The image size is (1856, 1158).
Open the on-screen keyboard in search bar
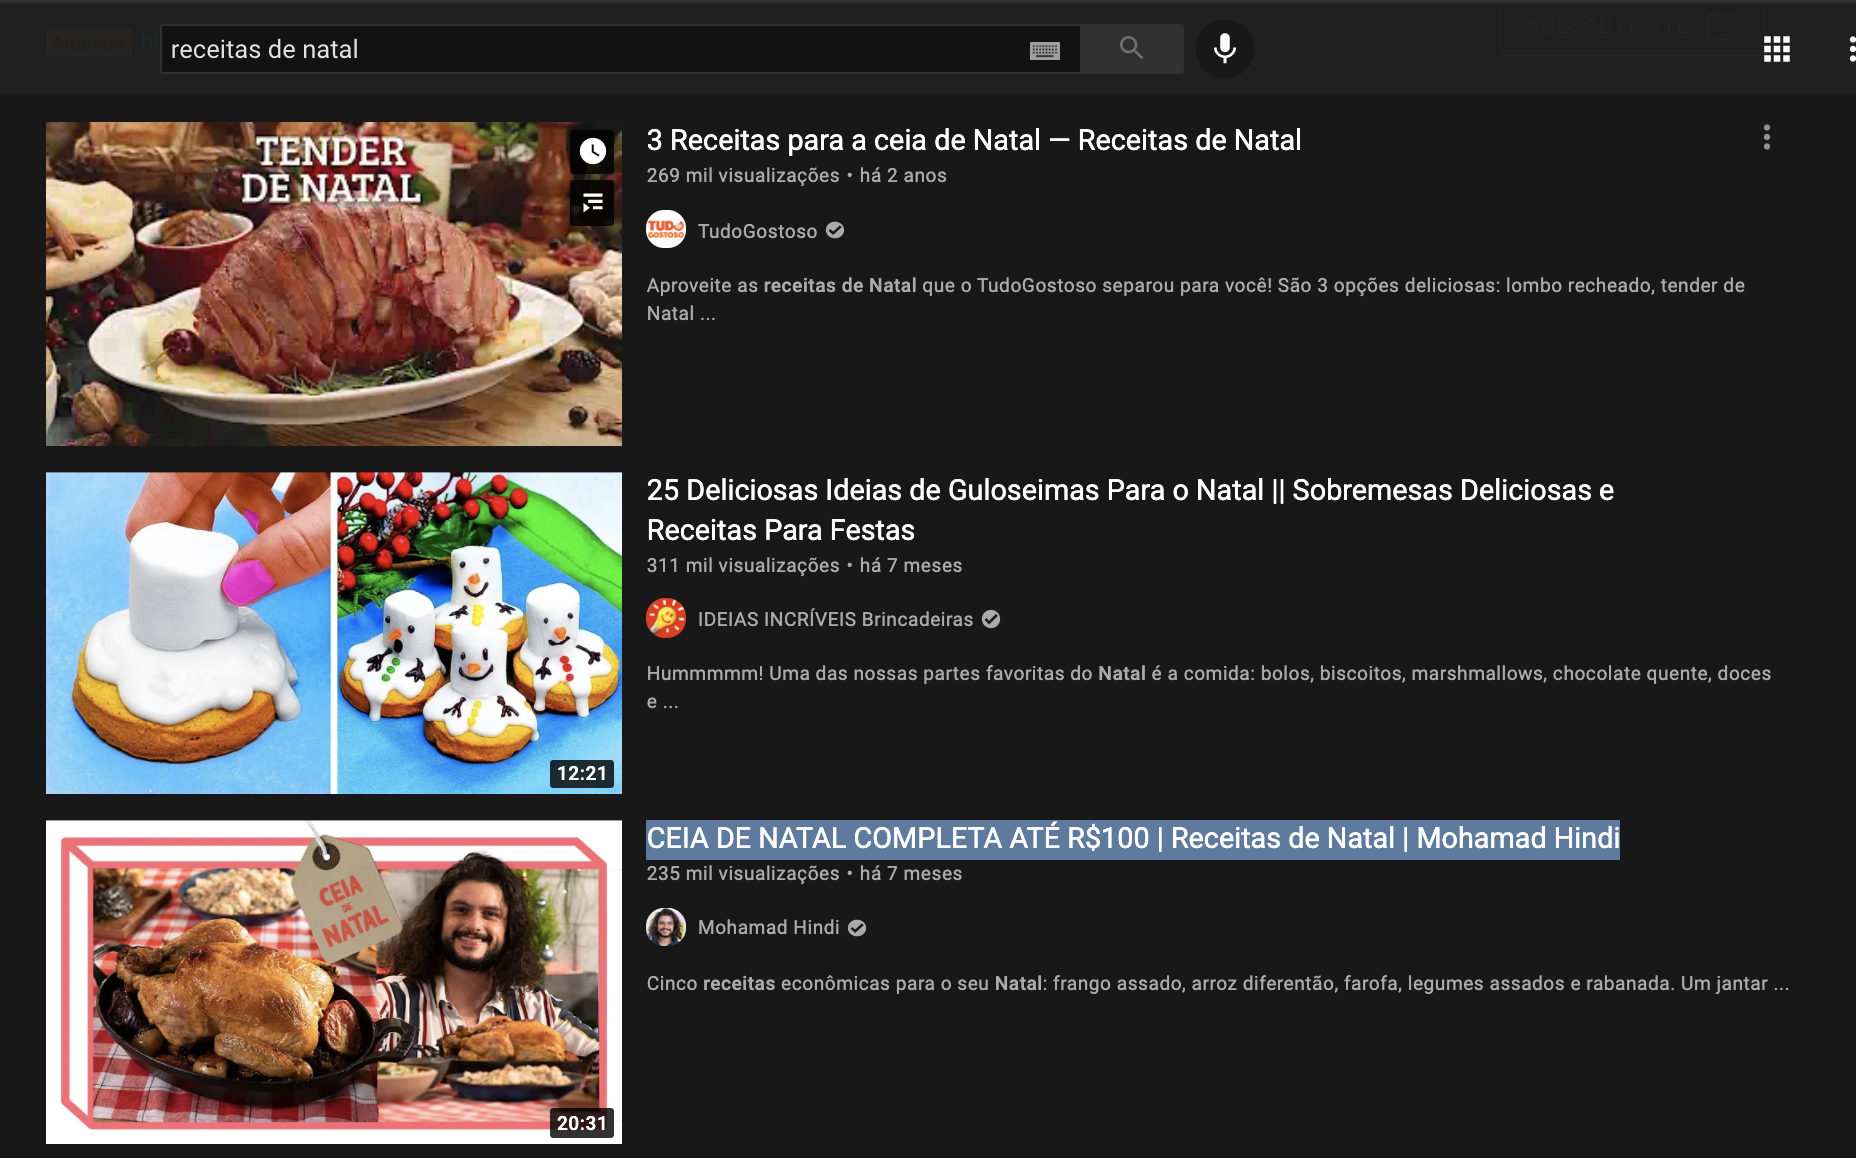(1046, 49)
